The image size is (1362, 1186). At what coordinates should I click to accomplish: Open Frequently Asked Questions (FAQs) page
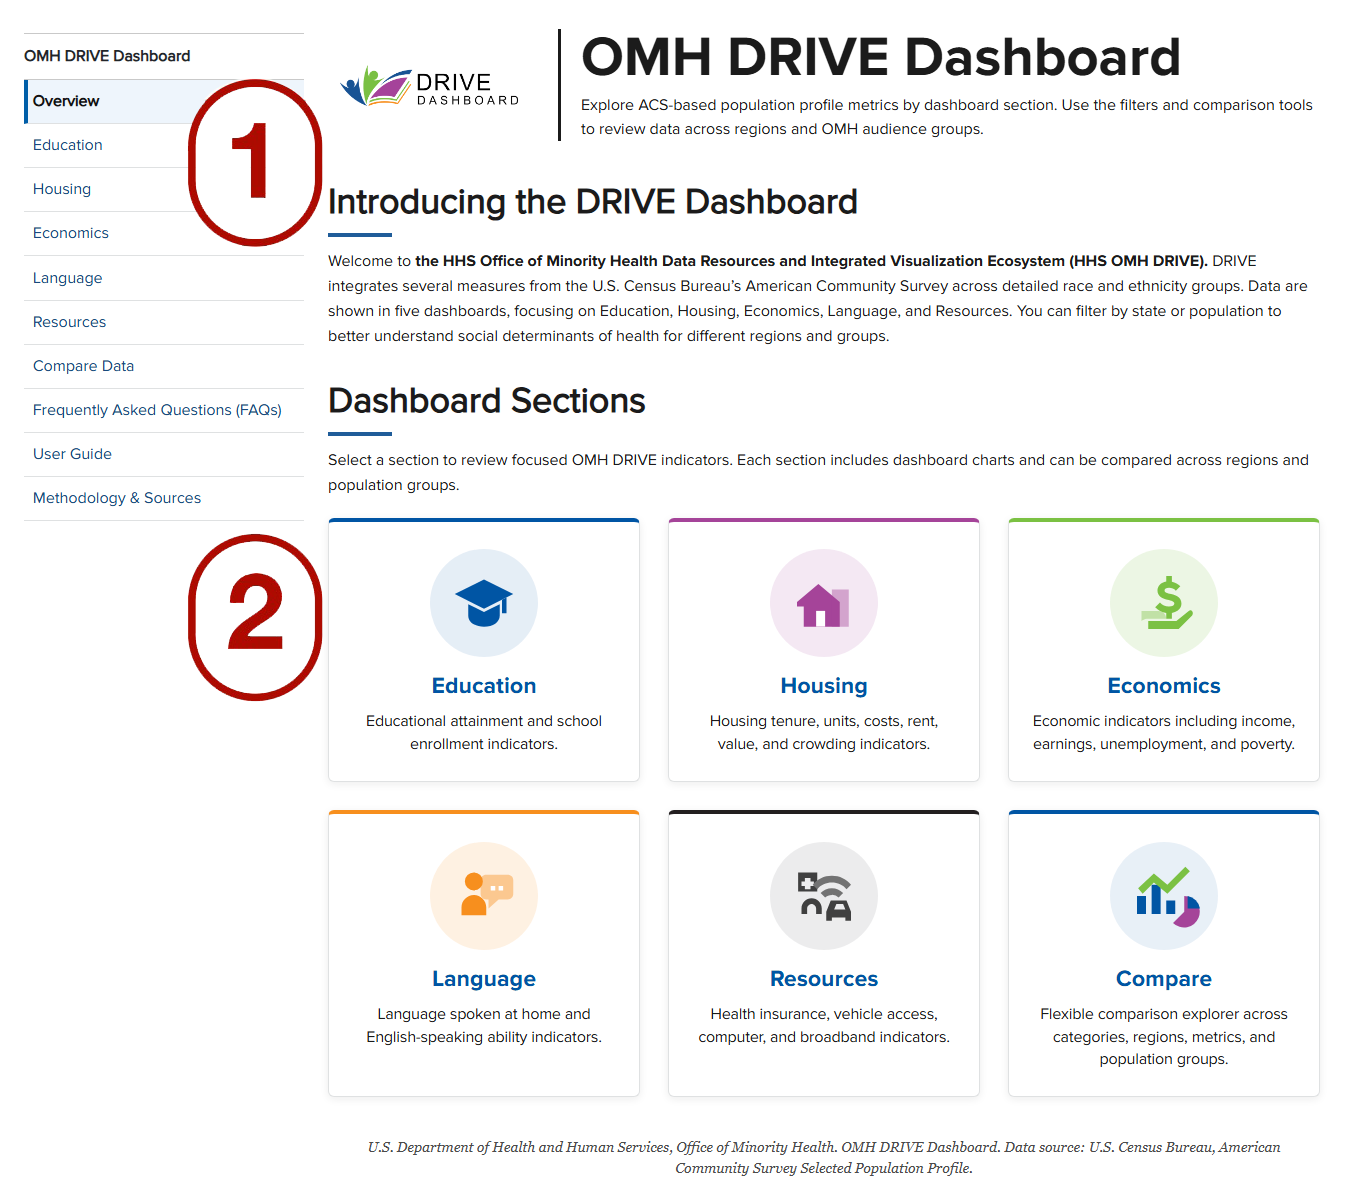click(x=164, y=410)
